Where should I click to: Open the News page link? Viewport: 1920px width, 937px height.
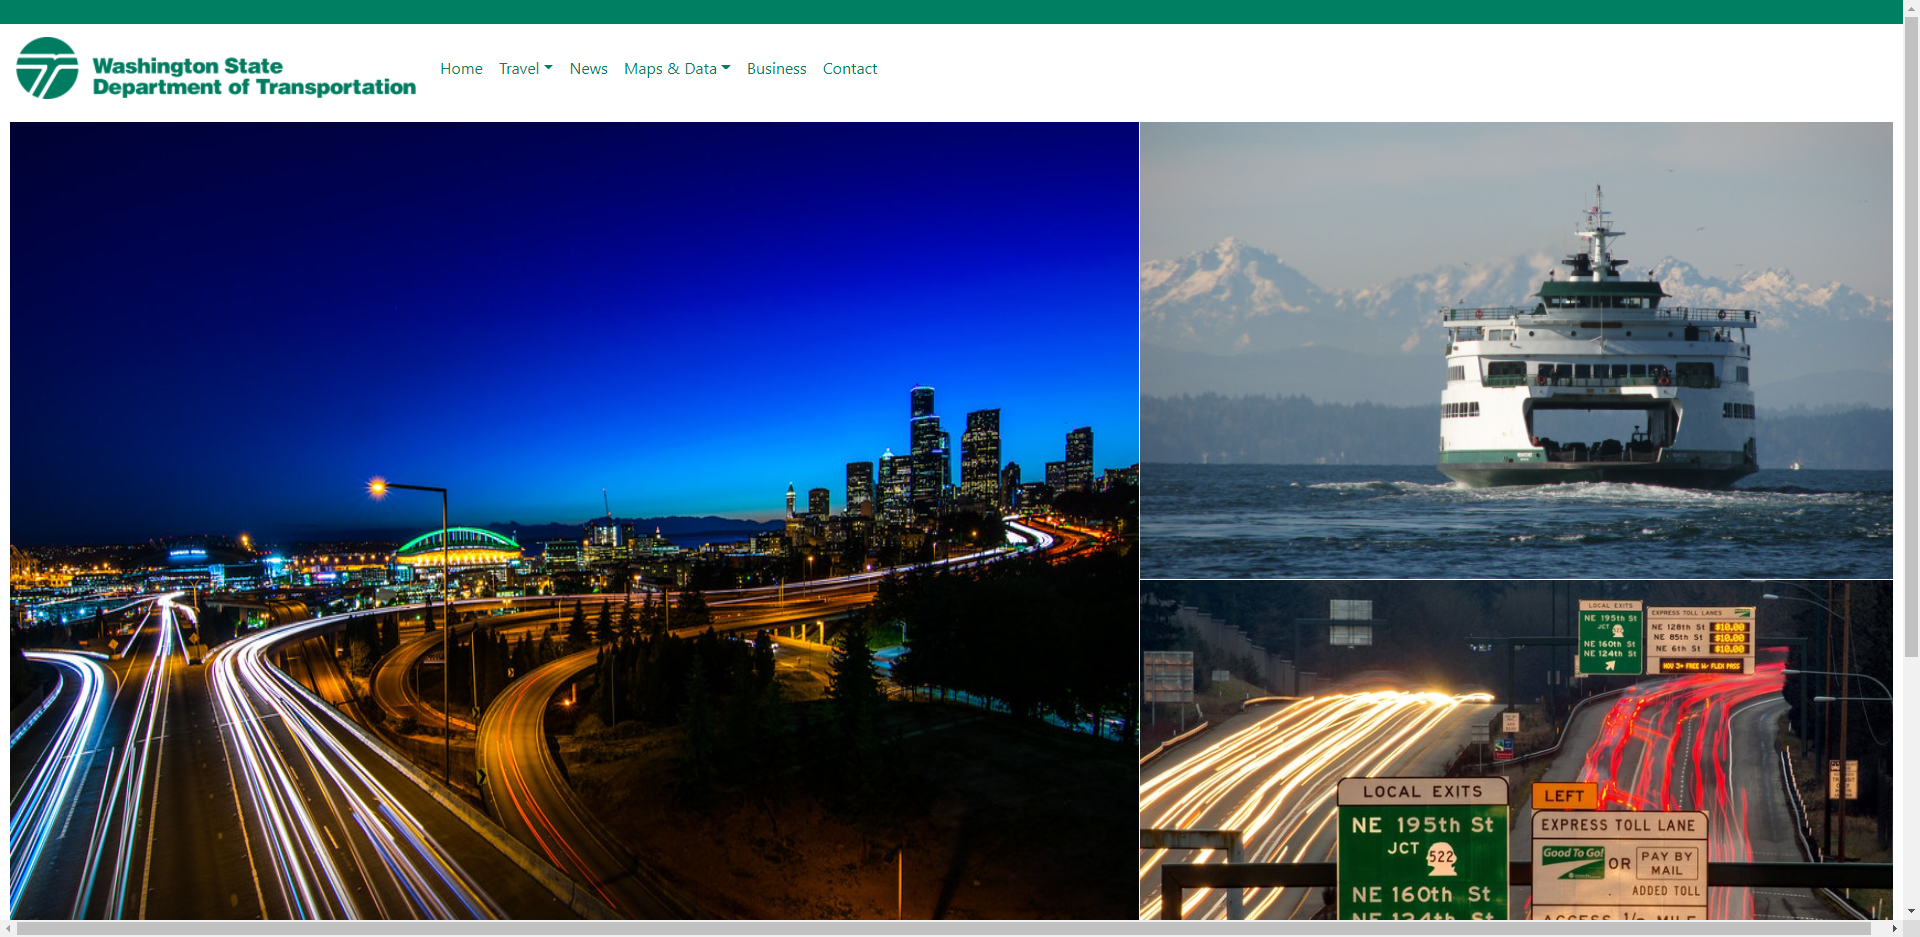pos(589,68)
